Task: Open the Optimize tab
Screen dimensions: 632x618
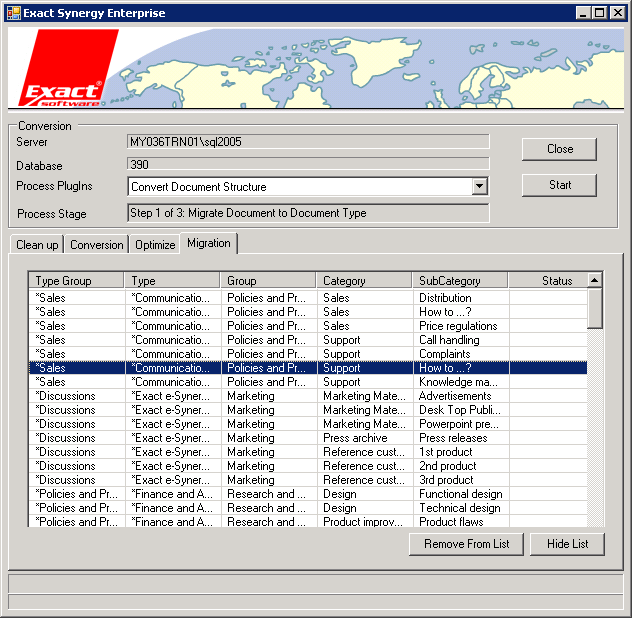Action: (x=155, y=245)
